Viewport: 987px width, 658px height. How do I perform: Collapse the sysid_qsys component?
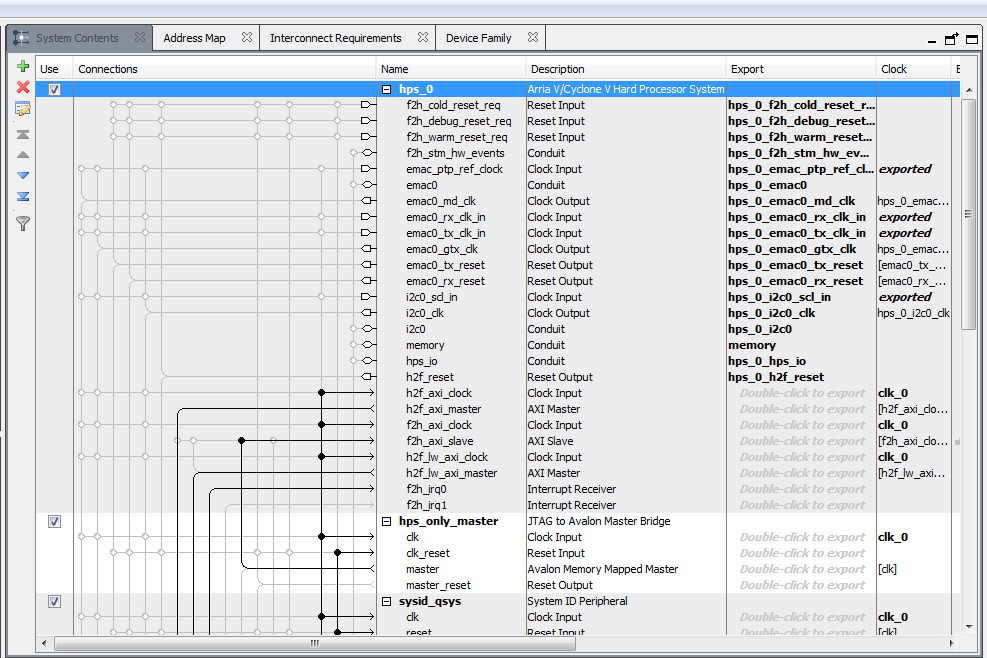pyautogui.click(x=387, y=601)
